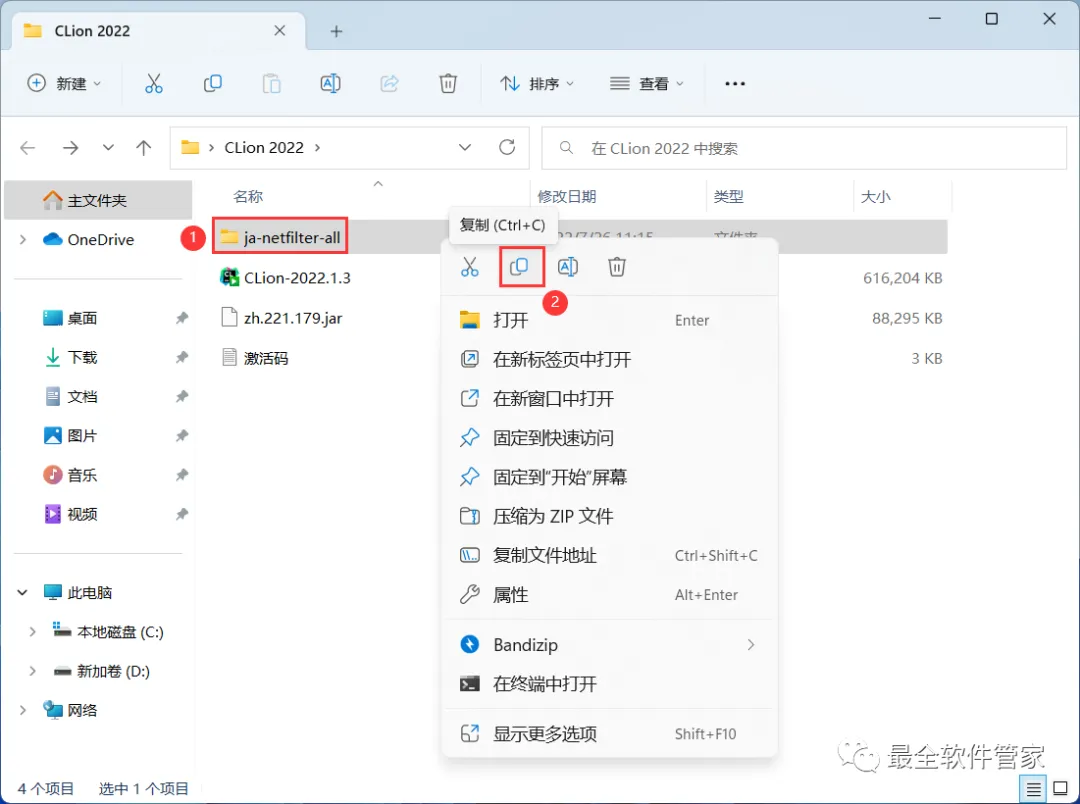1080x804 pixels.
Task: Choose 固定到快速访问
Action: pos(609,437)
